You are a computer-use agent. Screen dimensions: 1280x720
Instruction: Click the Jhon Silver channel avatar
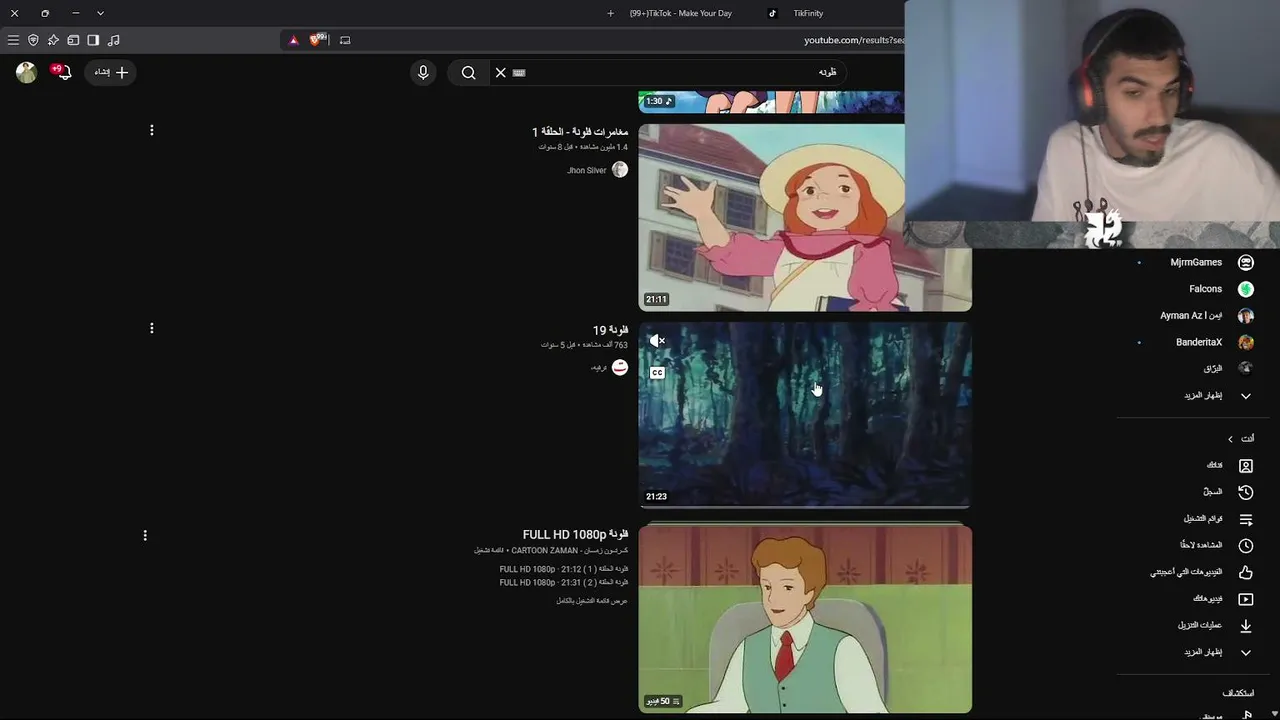click(x=620, y=170)
